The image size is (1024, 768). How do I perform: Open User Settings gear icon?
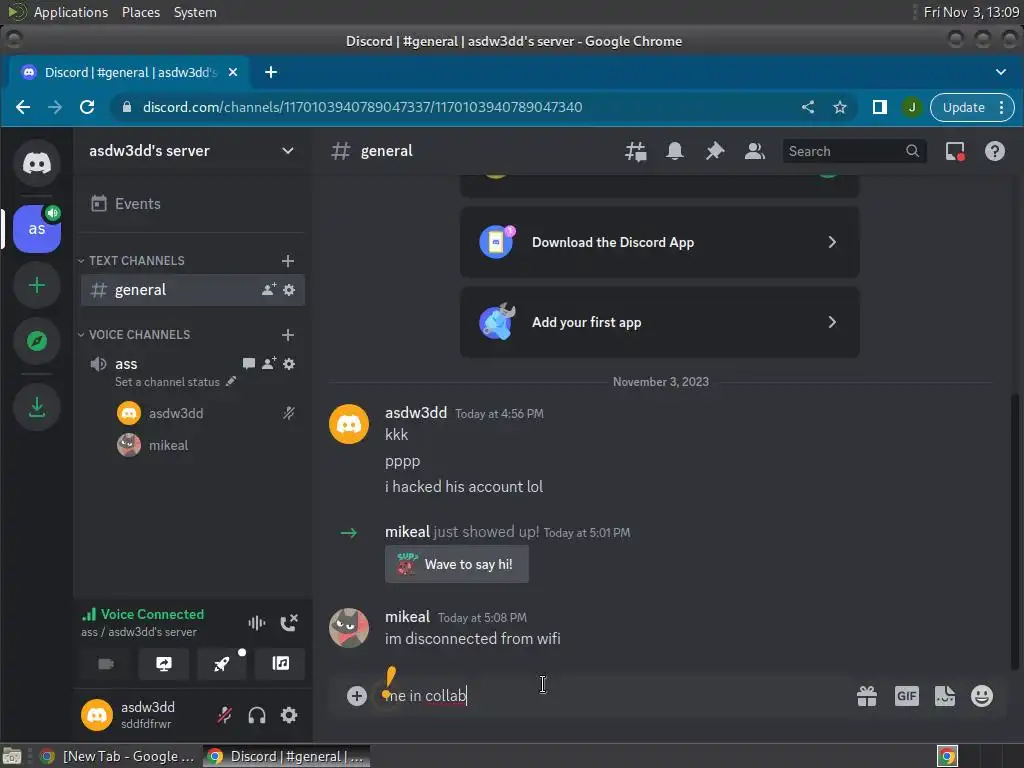tap(289, 715)
